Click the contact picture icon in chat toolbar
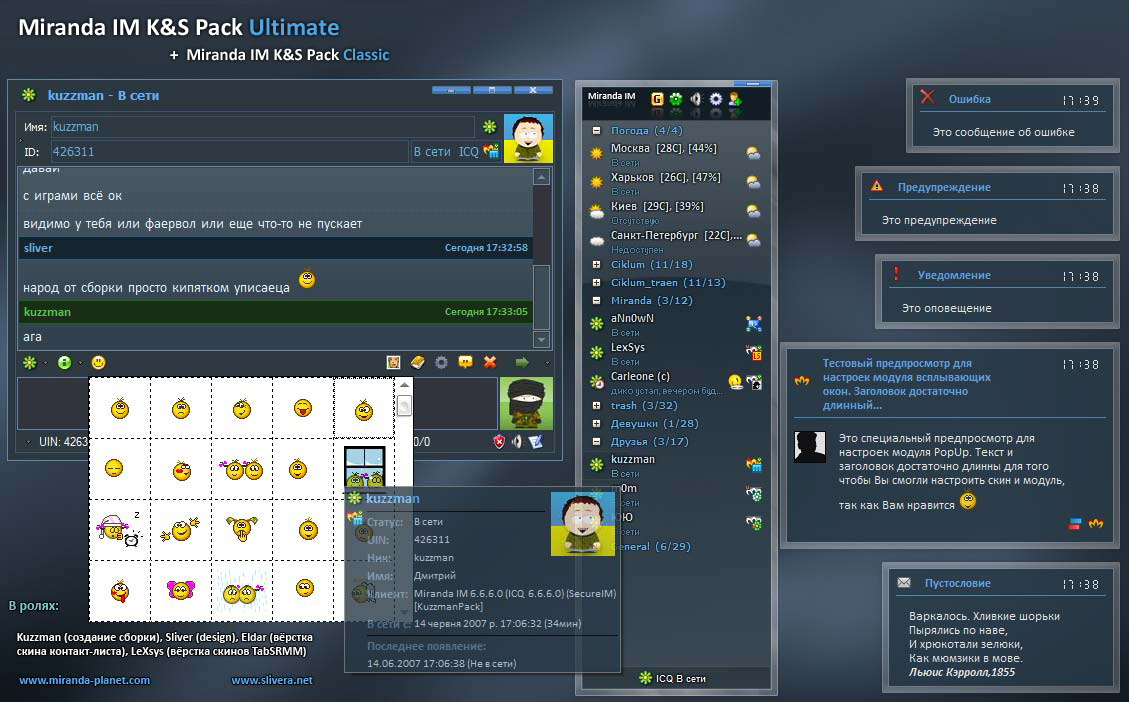 point(393,362)
